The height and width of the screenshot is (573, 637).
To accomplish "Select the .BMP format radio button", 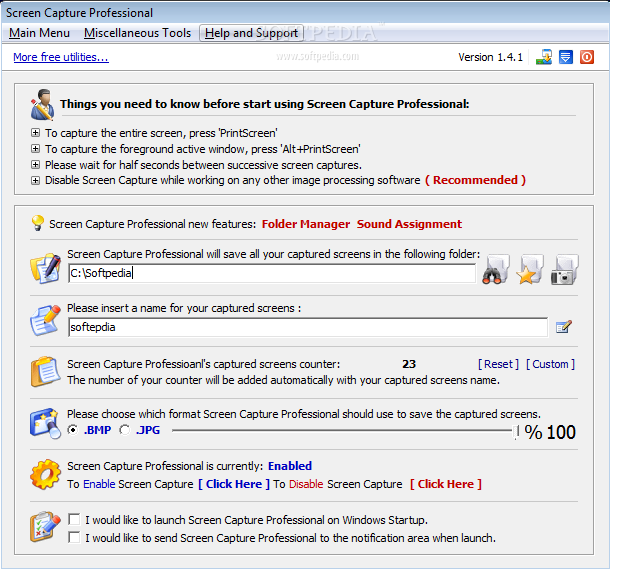I will [73, 430].
